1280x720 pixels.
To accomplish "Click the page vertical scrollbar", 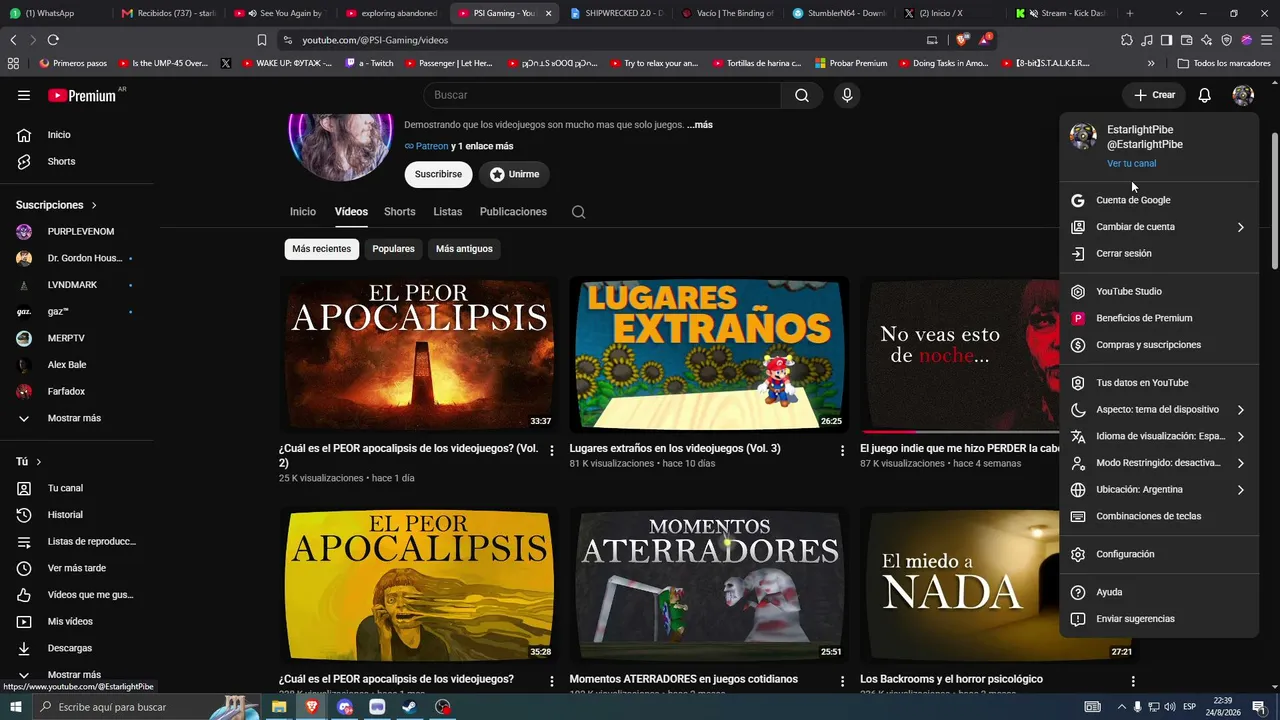I will click(x=1274, y=200).
